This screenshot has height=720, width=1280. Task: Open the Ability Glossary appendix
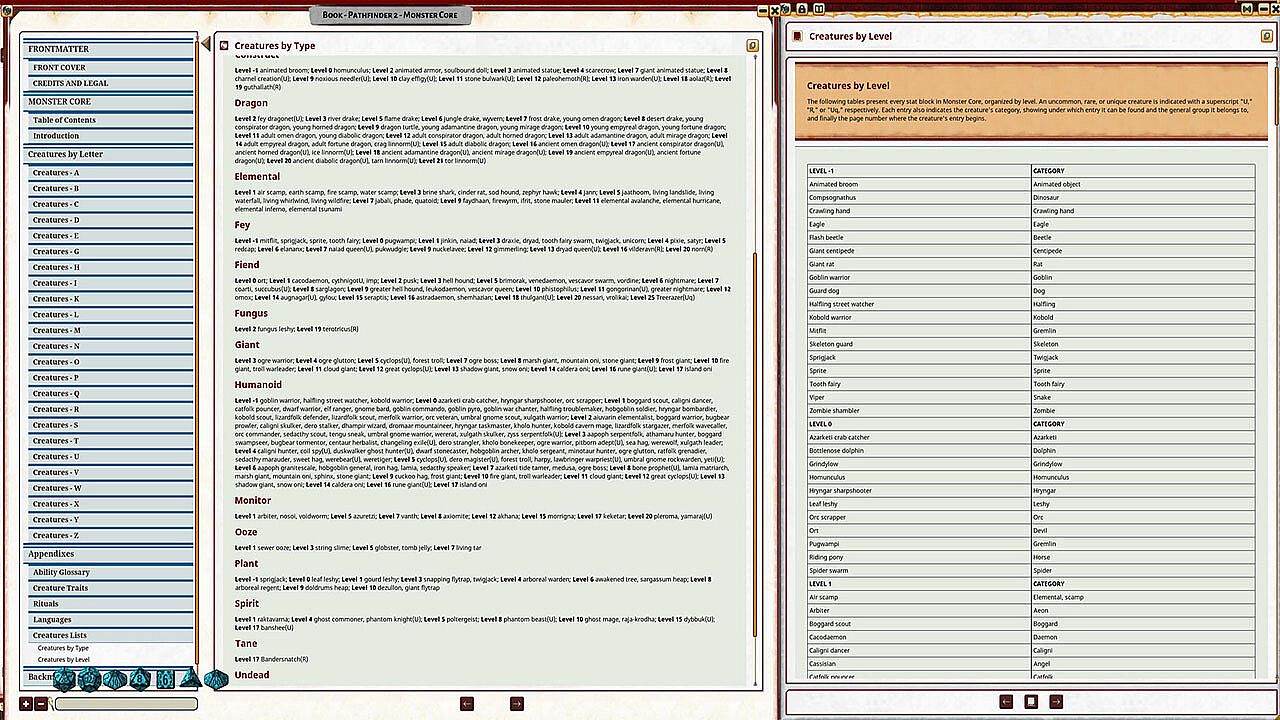(x=110, y=573)
